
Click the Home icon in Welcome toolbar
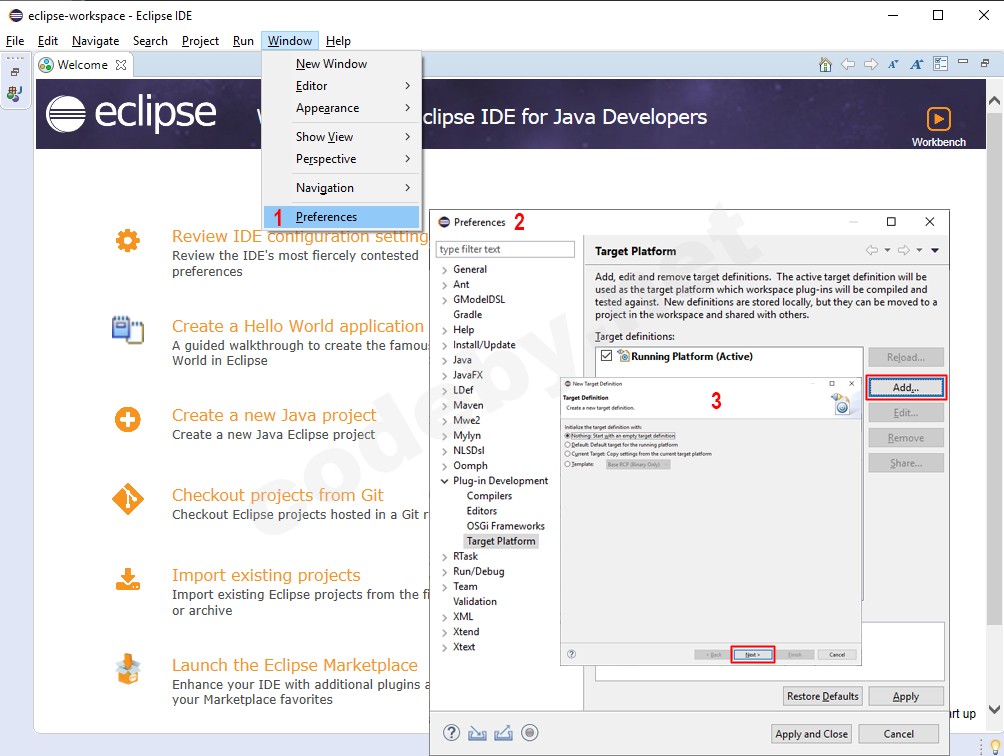click(825, 64)
